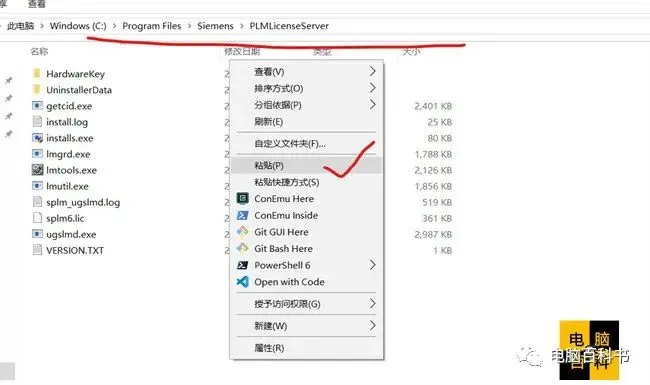650x385 pixels.
Task: Click the UninstallerData folder icon
Action: pos(37,90)
